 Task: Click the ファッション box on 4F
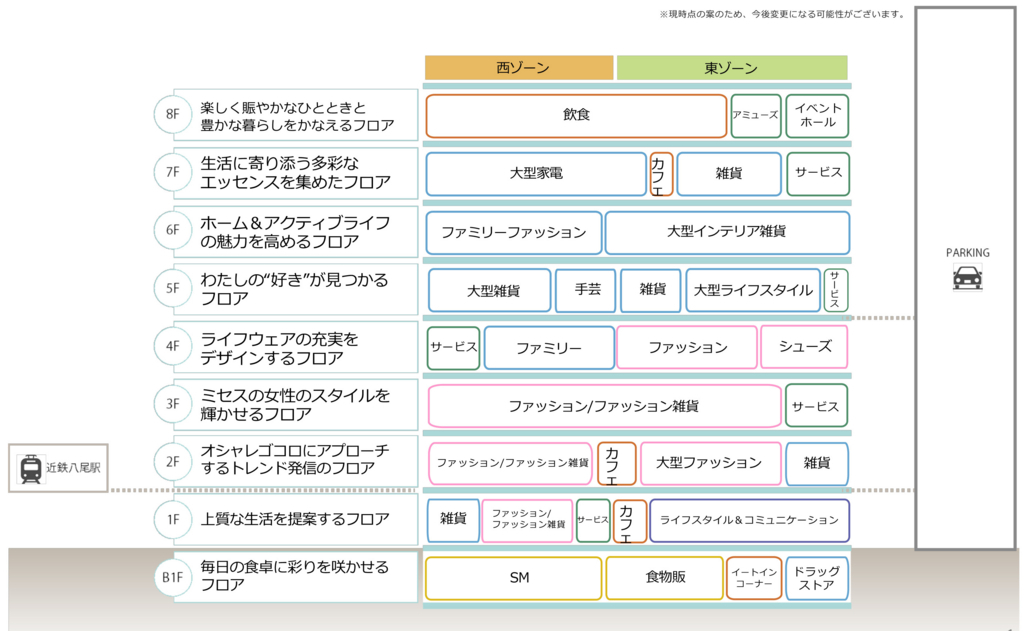[686, 348]
